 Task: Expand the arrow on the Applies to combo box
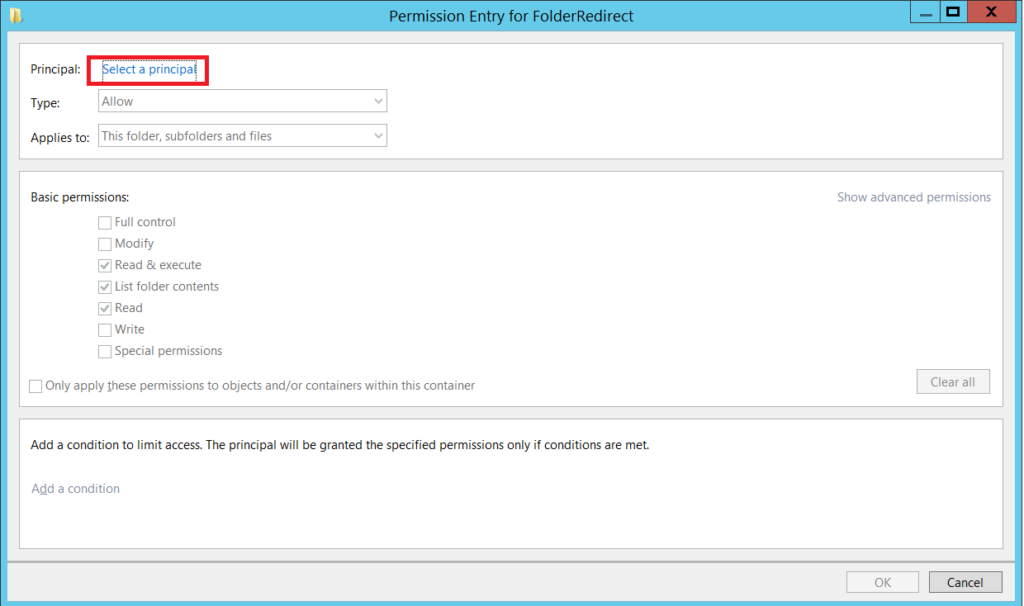pyautogui.click(x=377, y=135)
